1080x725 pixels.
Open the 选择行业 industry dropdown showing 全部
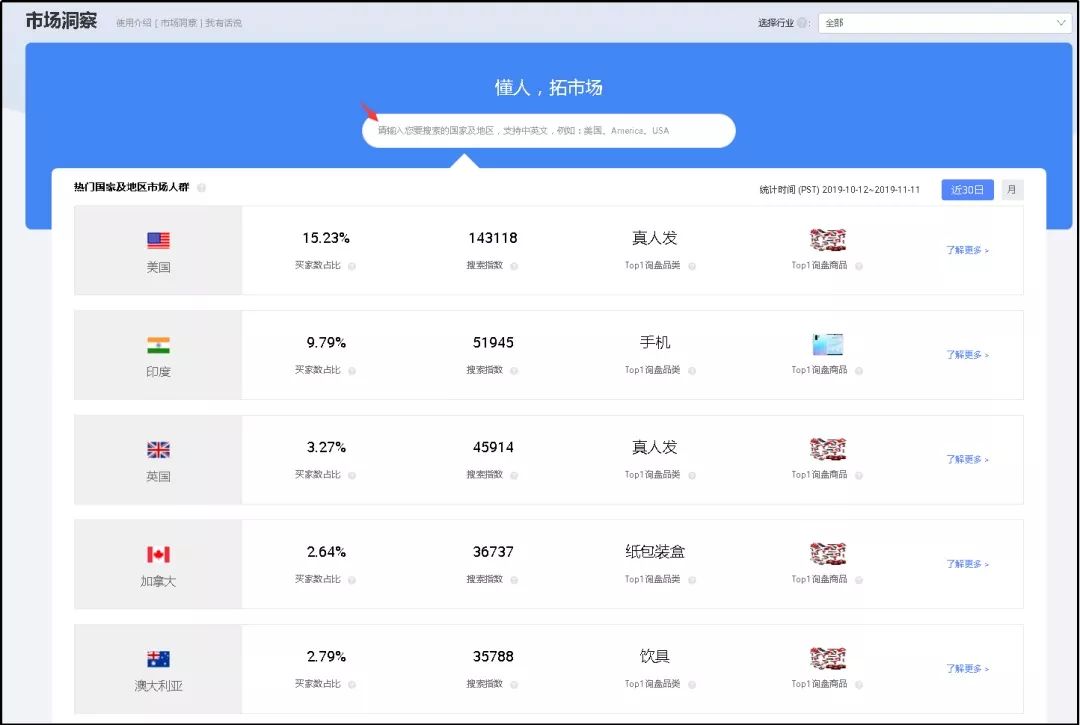point(944,22)
